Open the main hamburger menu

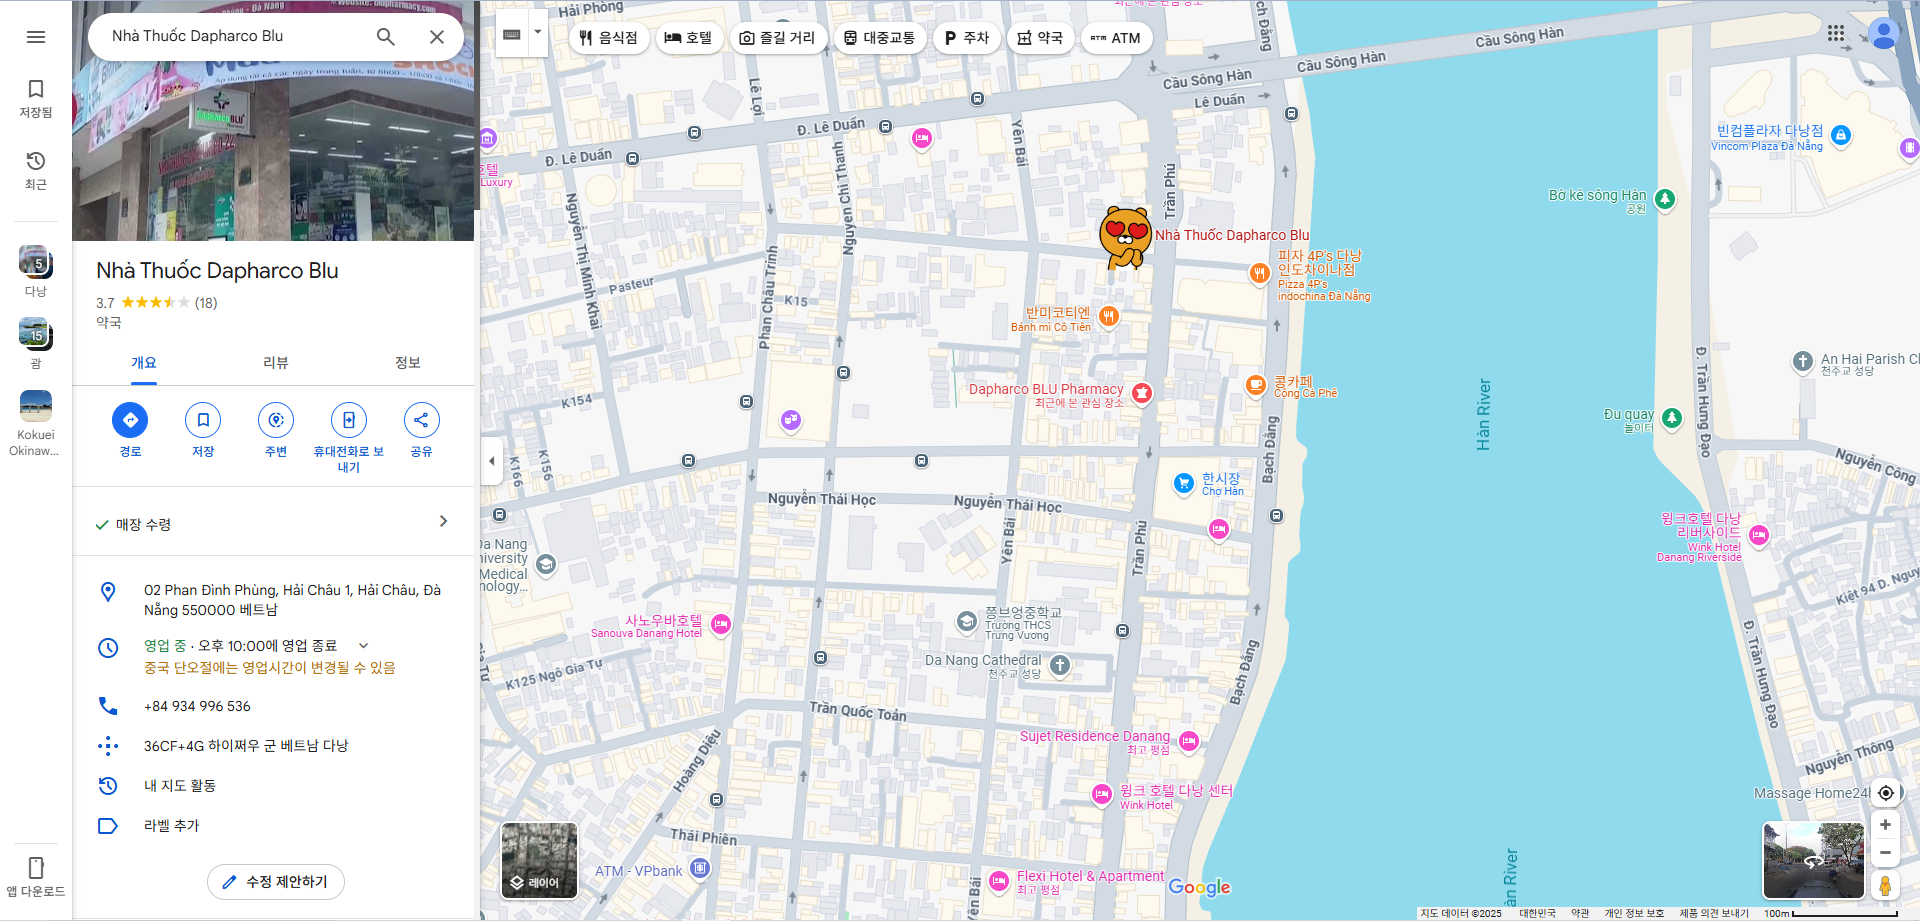pyautogui.click(x=36, y=37)
